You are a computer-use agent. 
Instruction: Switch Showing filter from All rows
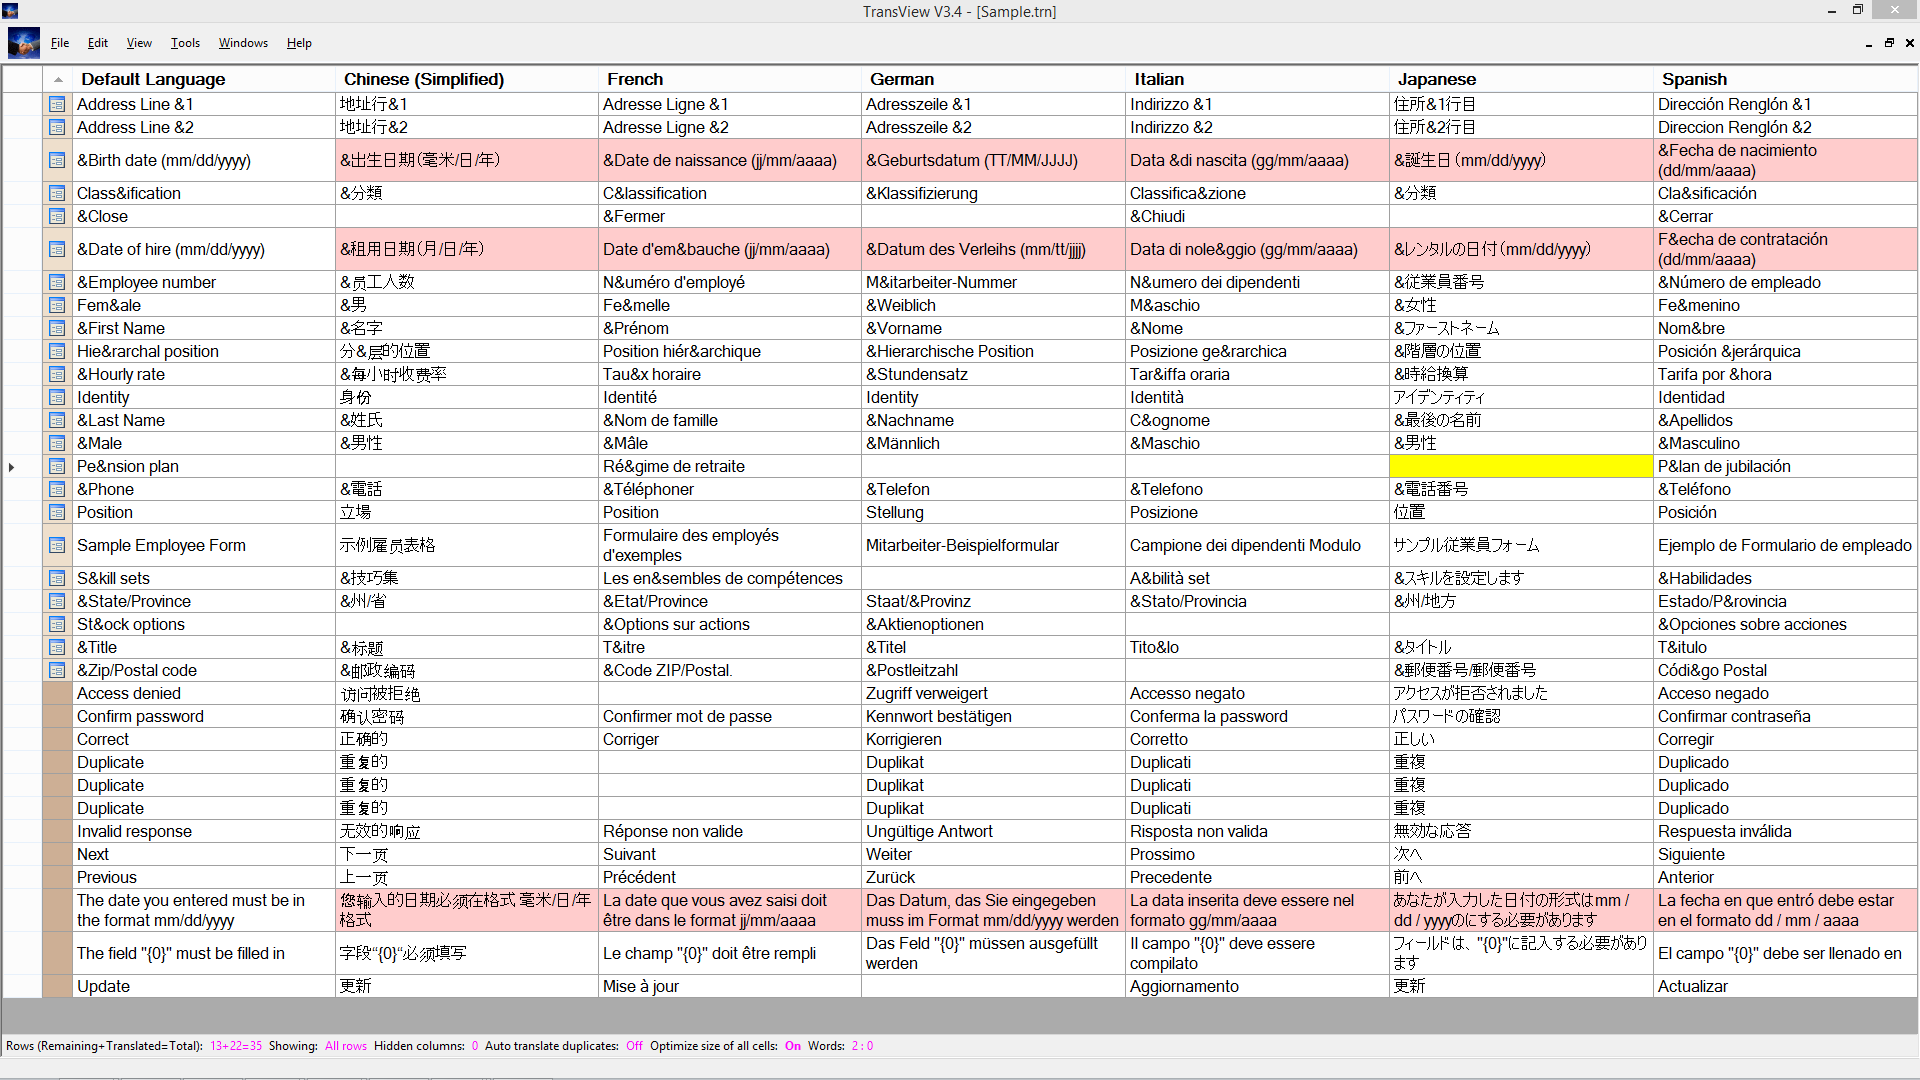tap(345, 1046)
